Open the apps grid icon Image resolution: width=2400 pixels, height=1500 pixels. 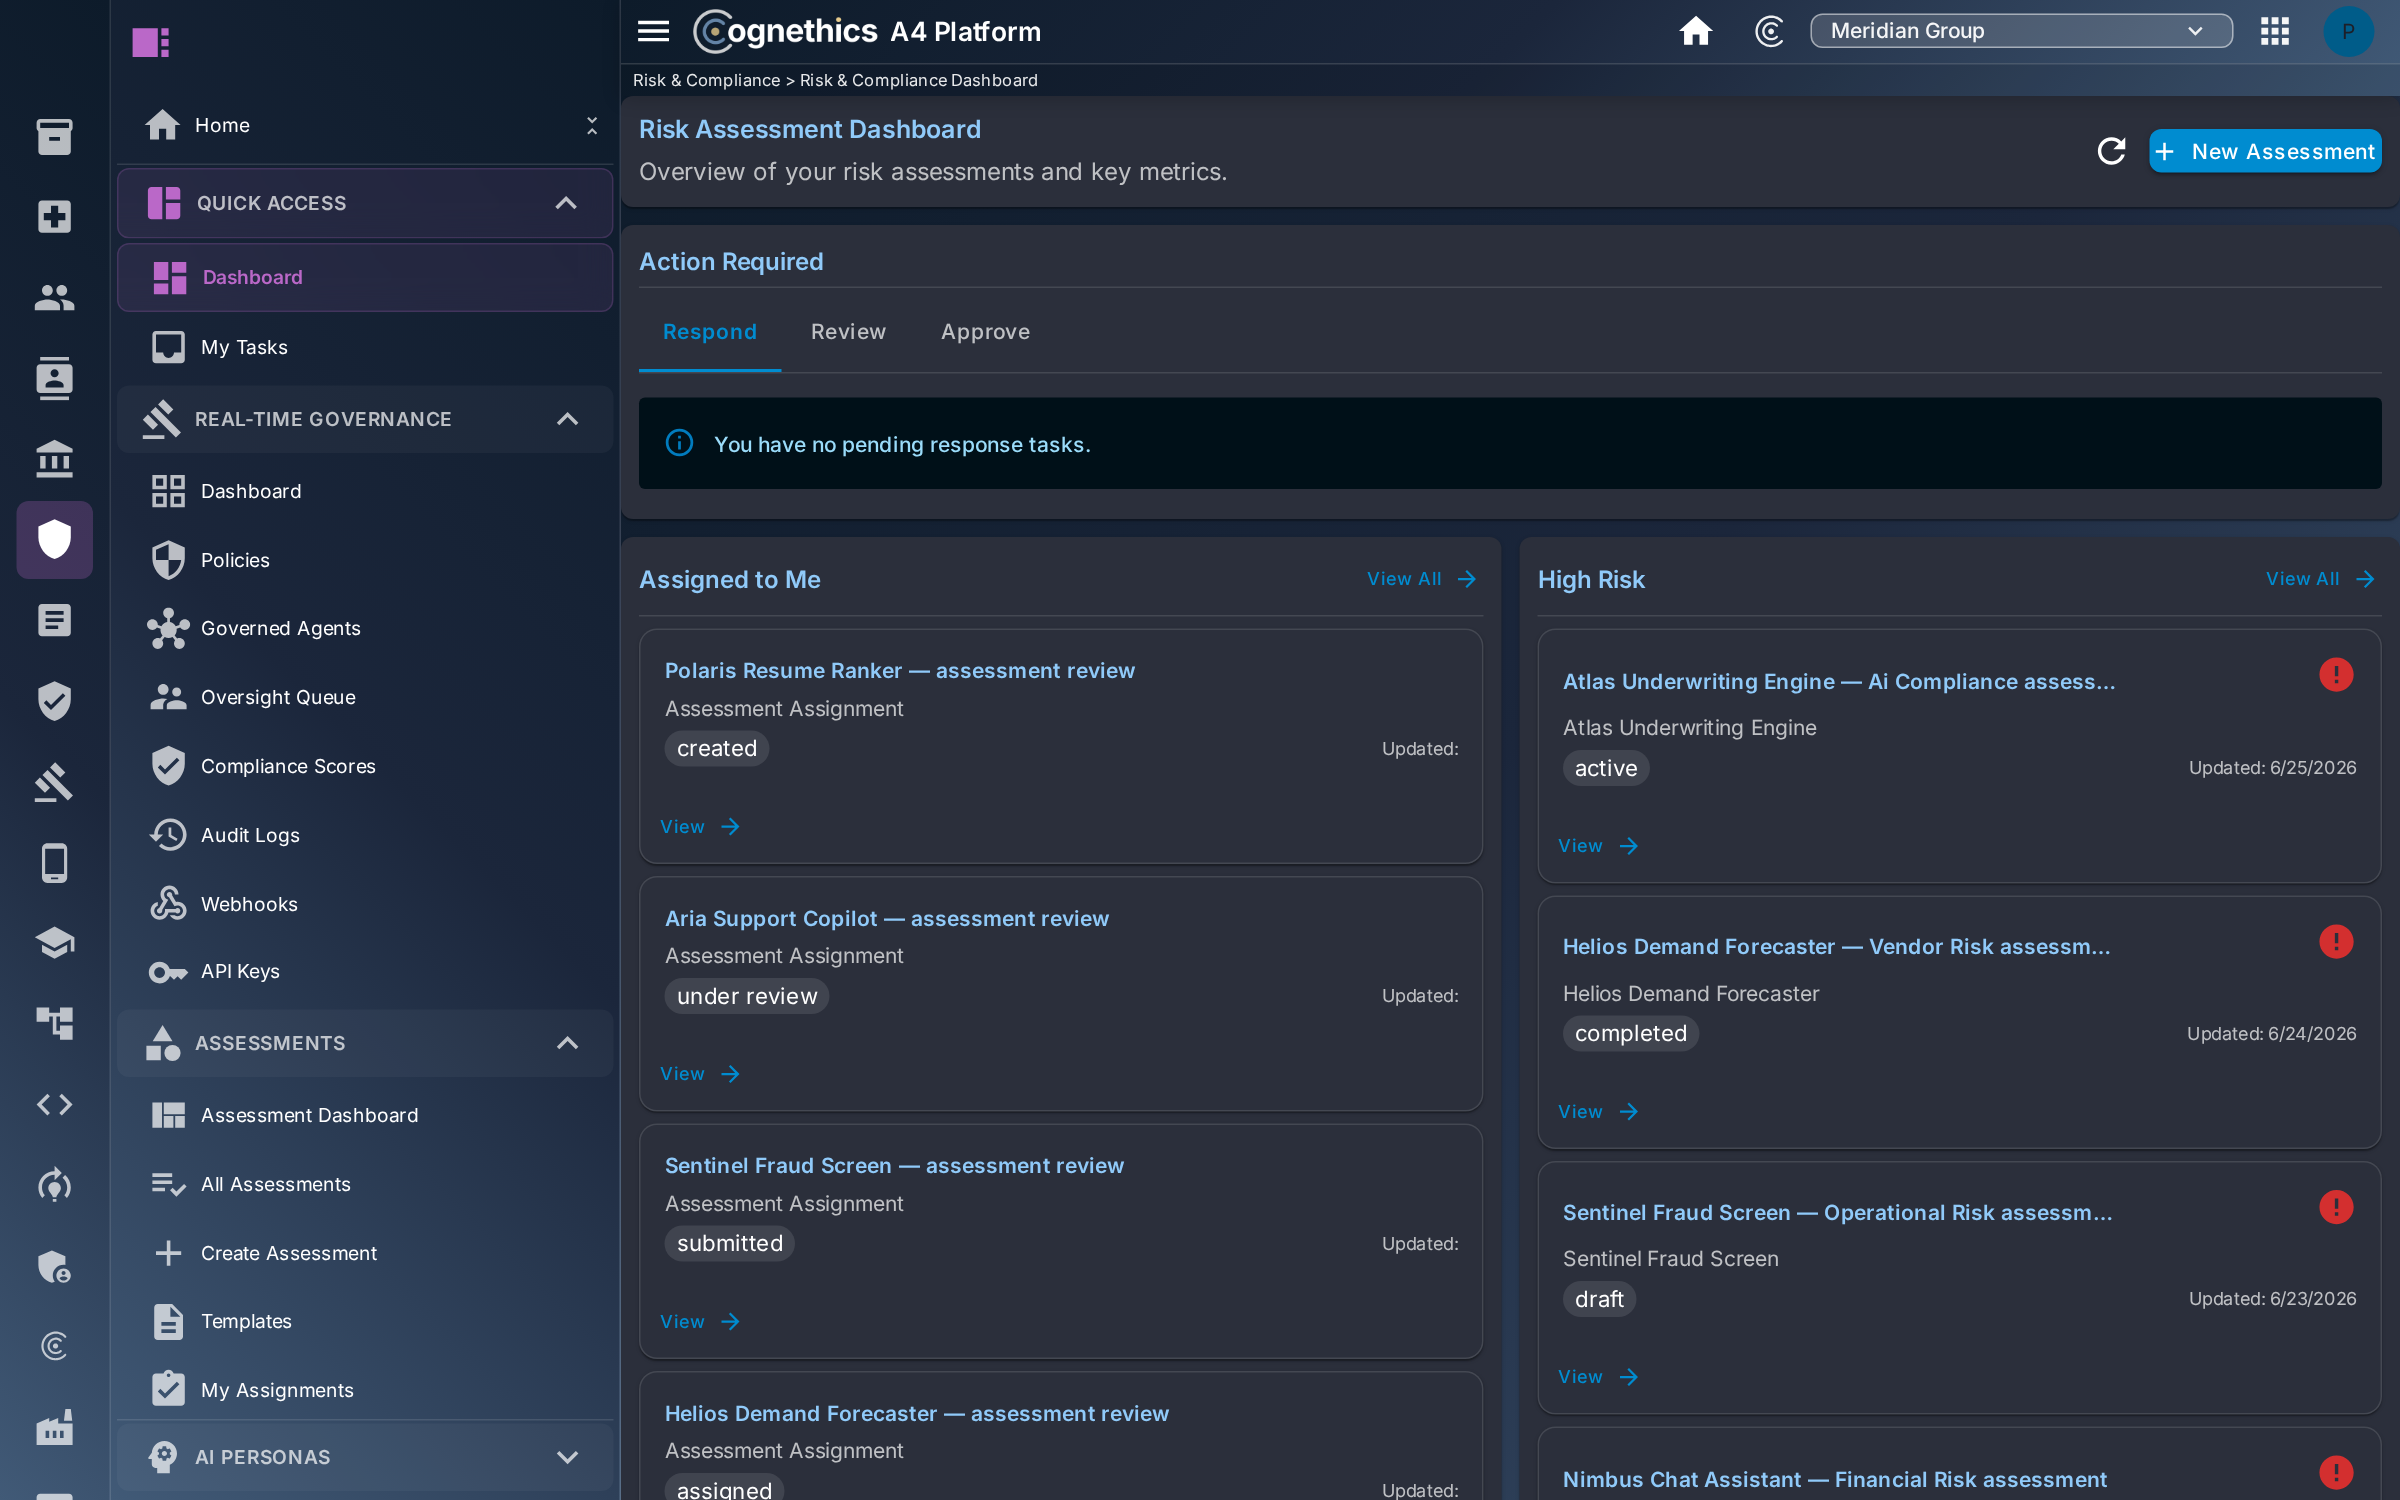click(2275, 31)
